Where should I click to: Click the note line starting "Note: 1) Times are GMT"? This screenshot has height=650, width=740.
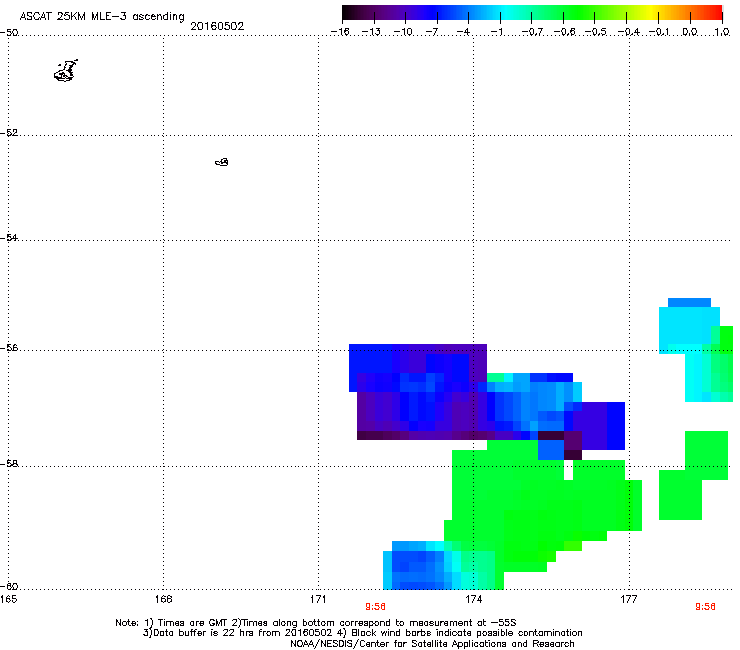click(316, 623)
